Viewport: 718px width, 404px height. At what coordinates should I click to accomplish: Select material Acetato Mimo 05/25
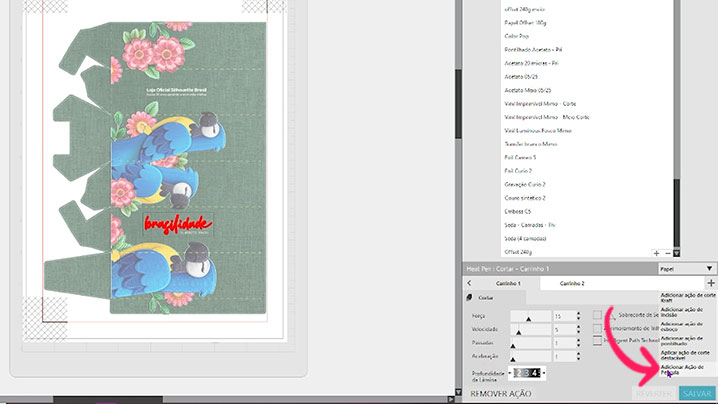[528, 90]
